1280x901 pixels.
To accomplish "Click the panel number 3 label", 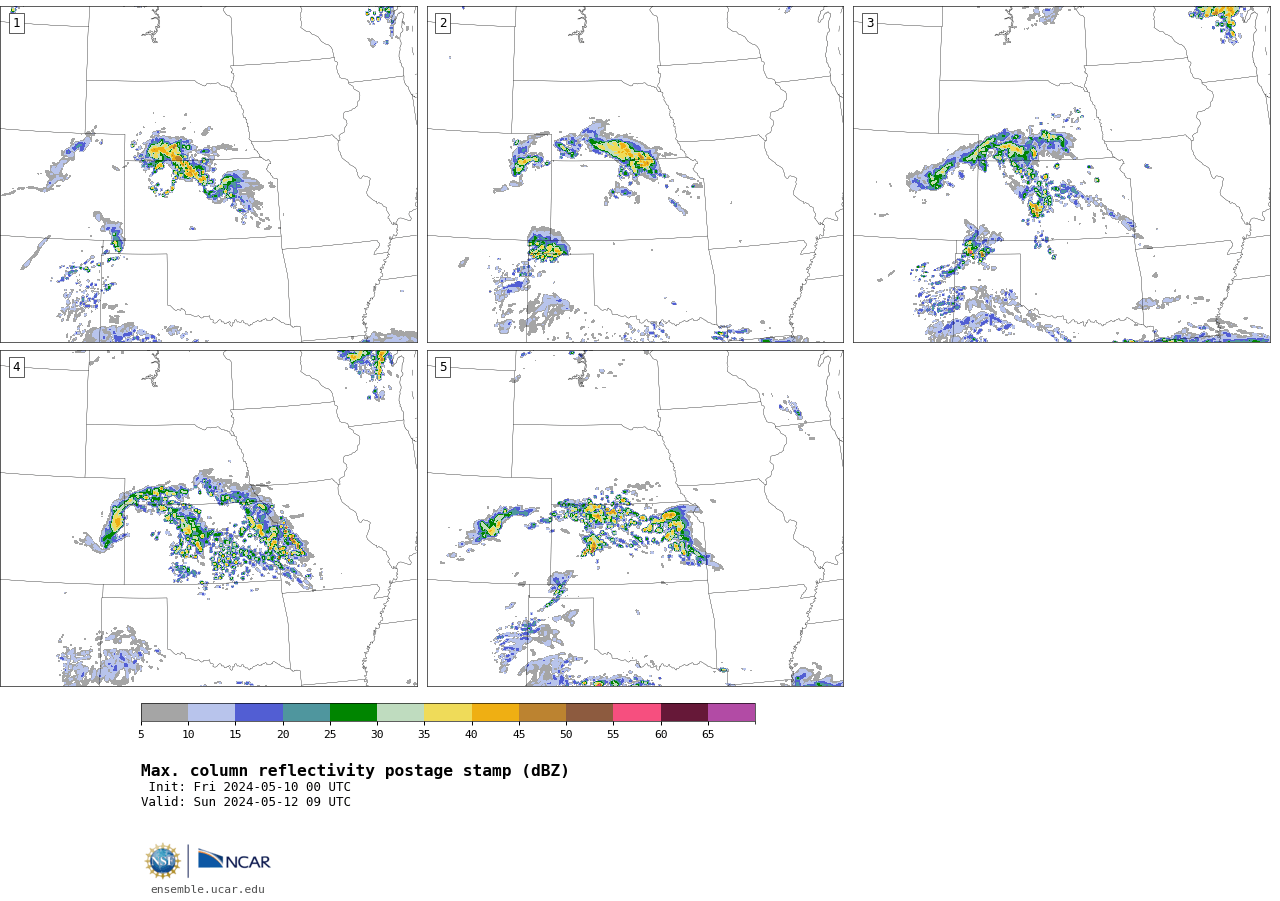I will click(869, 23).
